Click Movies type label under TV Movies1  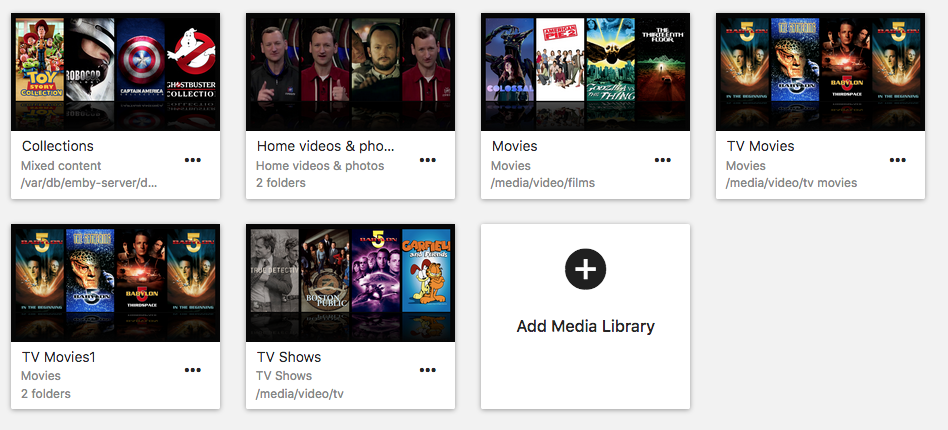(x=41, y=376)
